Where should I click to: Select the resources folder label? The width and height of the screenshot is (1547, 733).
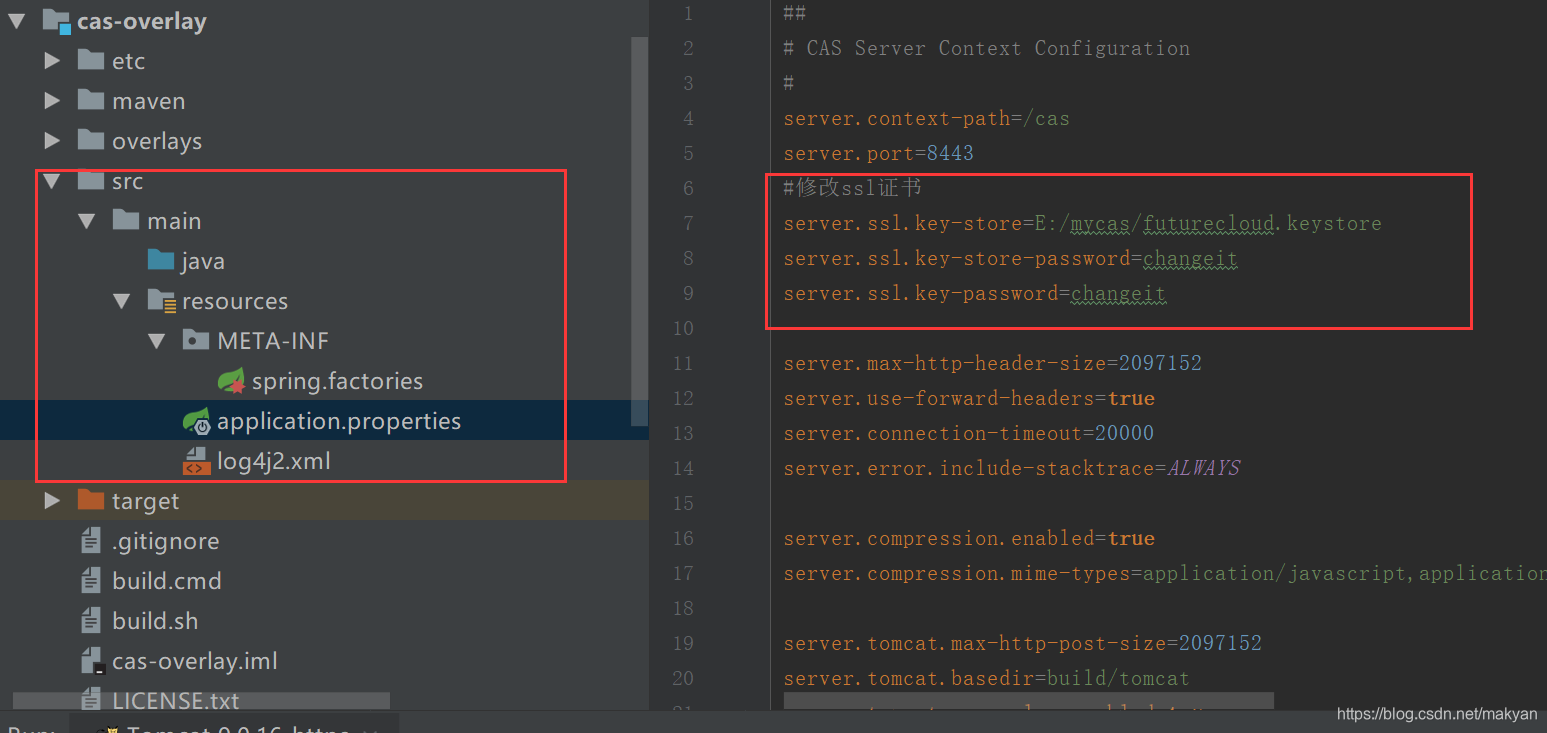tap(235, 301)
